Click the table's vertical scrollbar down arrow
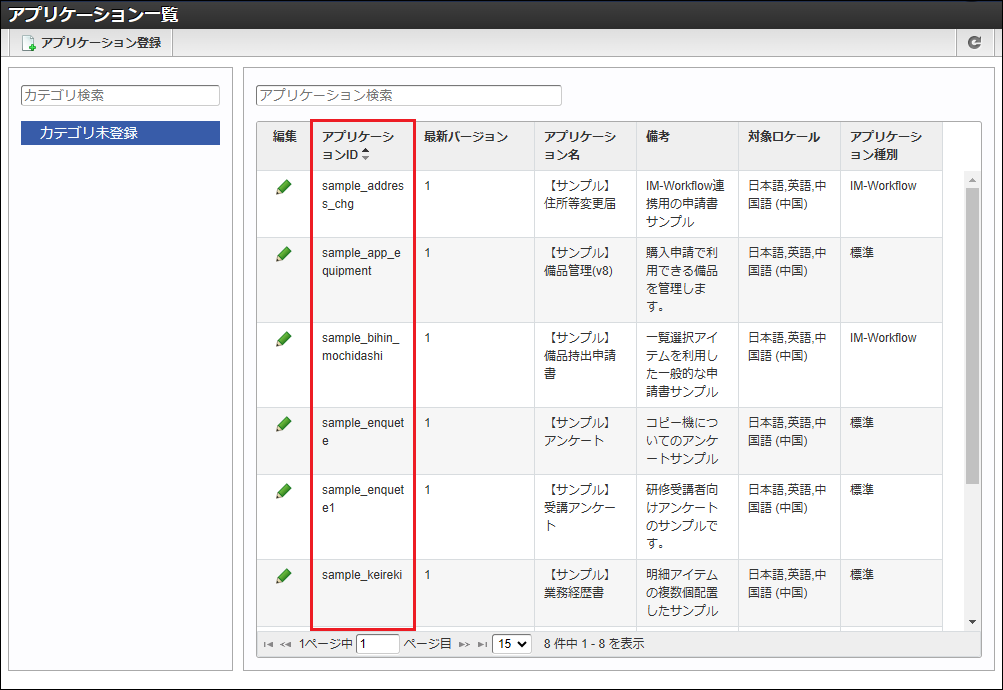The image size is (1003, 690). pyautogui.click(x=973, y=621)
